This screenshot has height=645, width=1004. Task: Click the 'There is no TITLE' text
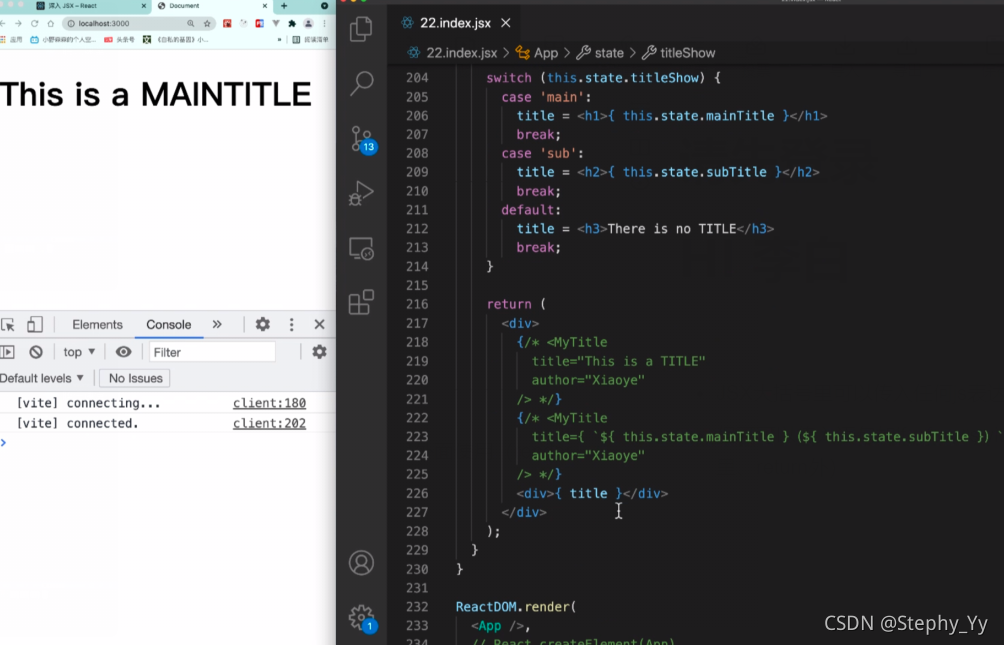click(x=672, y=229)
